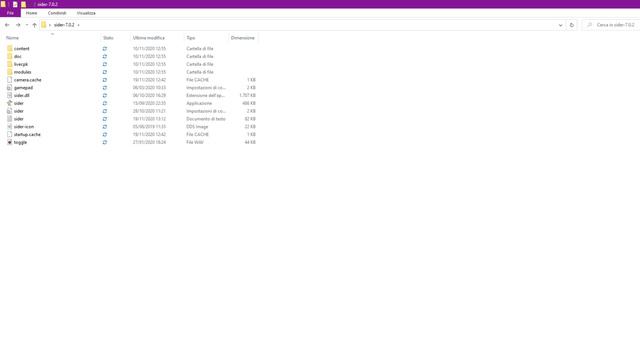Sort by the Nome column header
640x360 pixels.
pyautogui.click(x=12, y=38)
